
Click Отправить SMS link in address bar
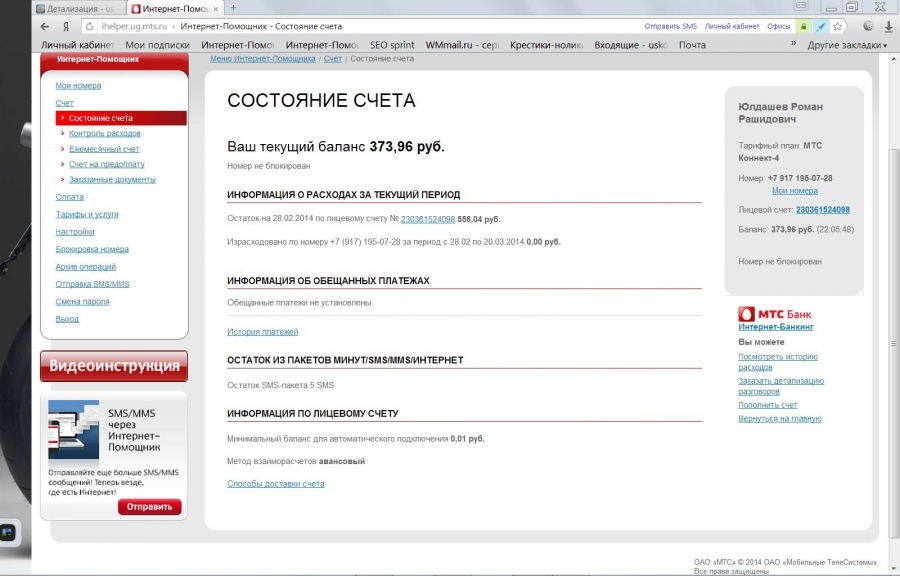(x=670, y=26)
